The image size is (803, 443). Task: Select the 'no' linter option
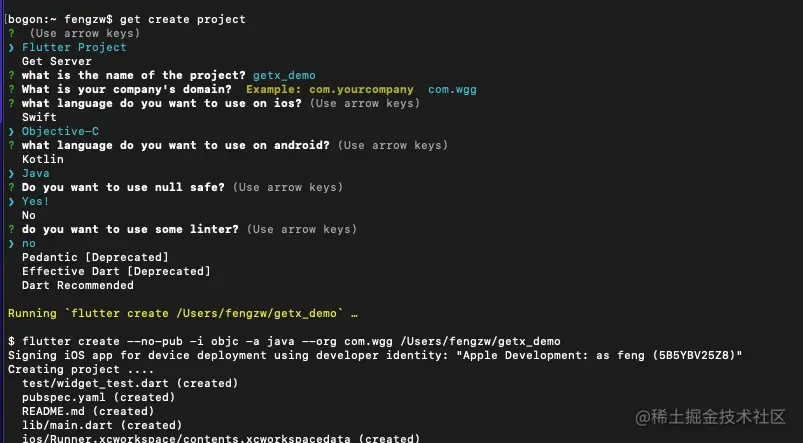[x=29, y=243]
